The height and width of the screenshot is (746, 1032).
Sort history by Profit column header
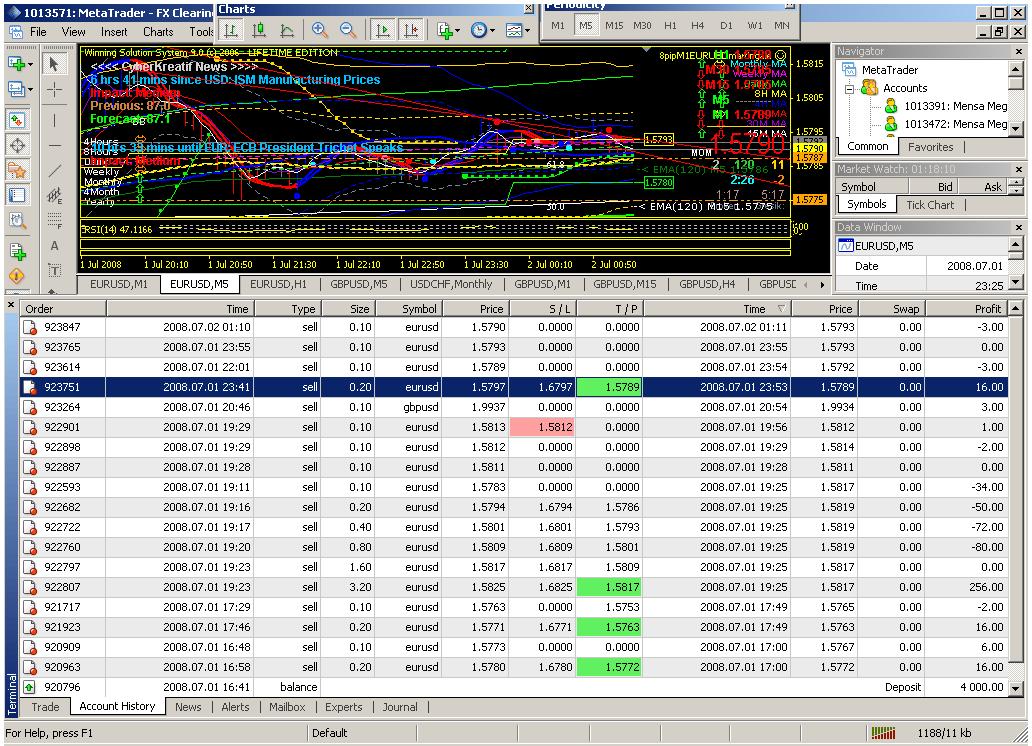966,308
